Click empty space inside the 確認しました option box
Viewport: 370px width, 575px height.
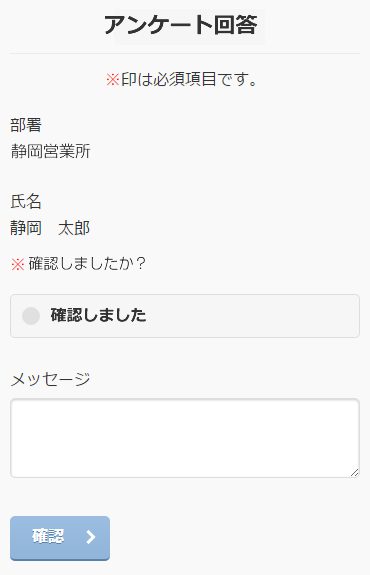[x=253, y=316]
